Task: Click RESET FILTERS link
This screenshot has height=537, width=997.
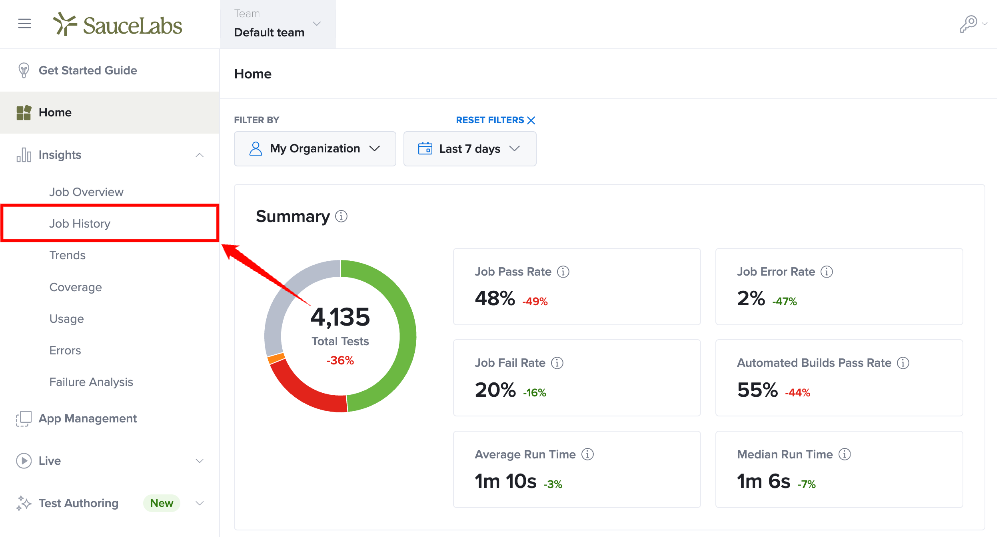Action: 495,120
